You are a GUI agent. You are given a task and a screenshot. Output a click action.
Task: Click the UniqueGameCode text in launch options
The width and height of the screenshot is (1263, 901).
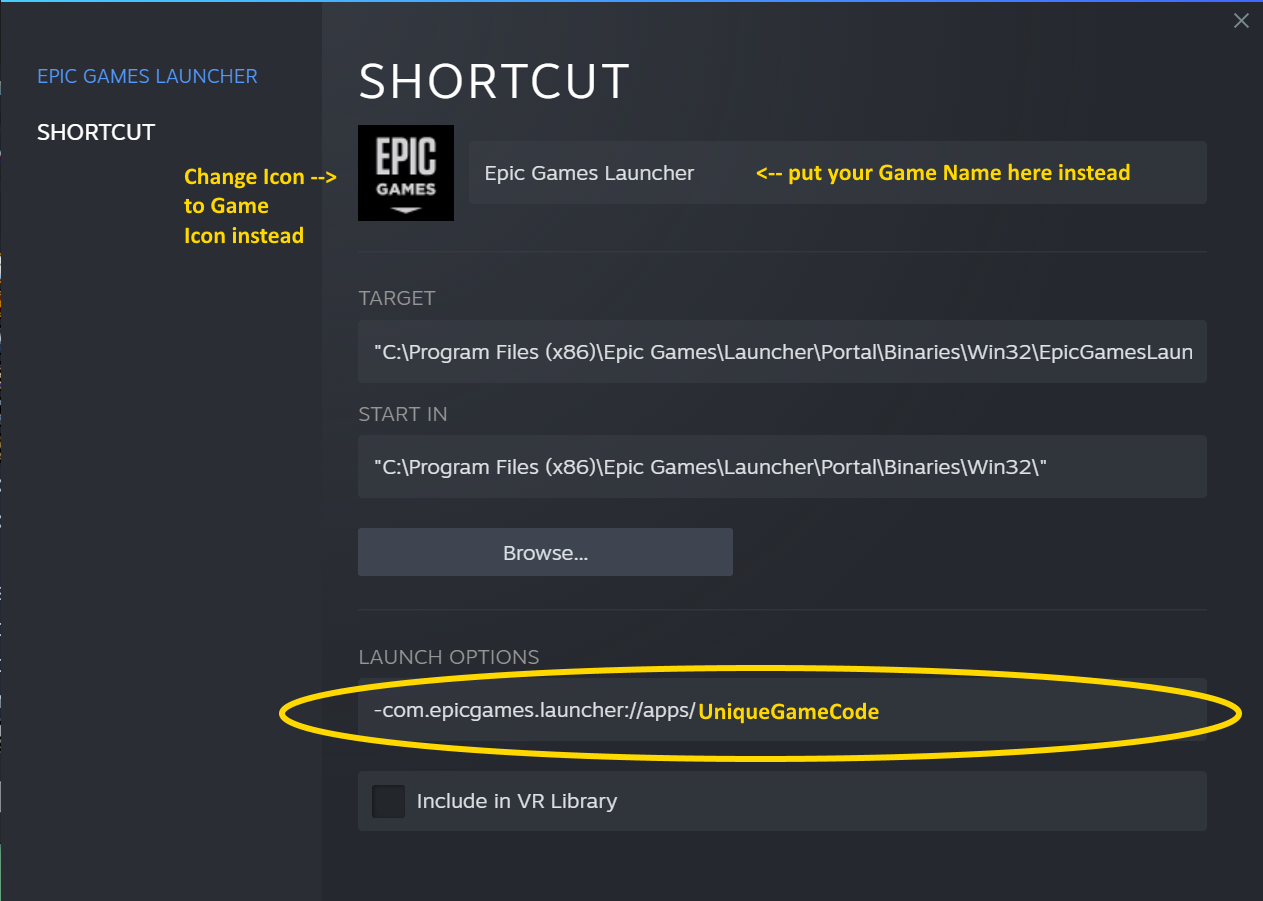tap(788, 712)
